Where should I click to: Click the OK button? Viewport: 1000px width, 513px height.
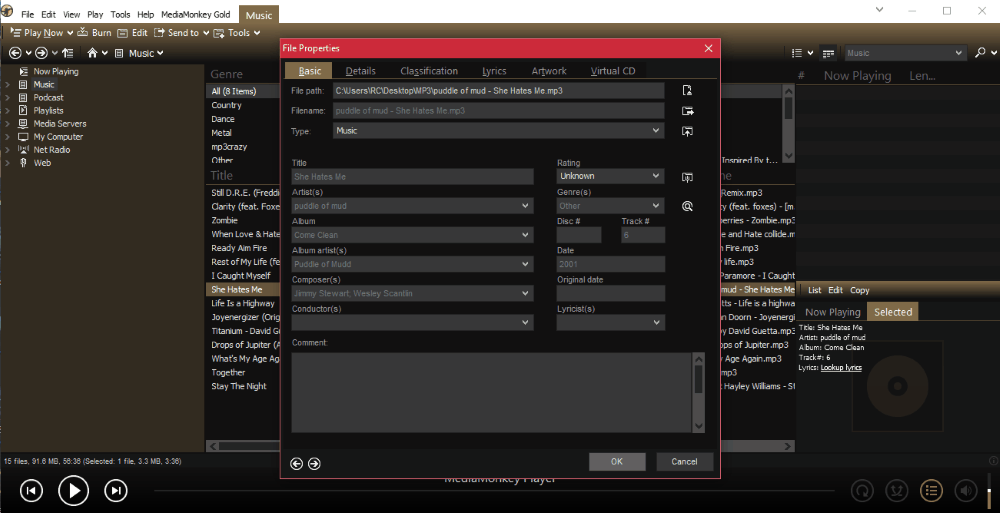tap(617, 461)
